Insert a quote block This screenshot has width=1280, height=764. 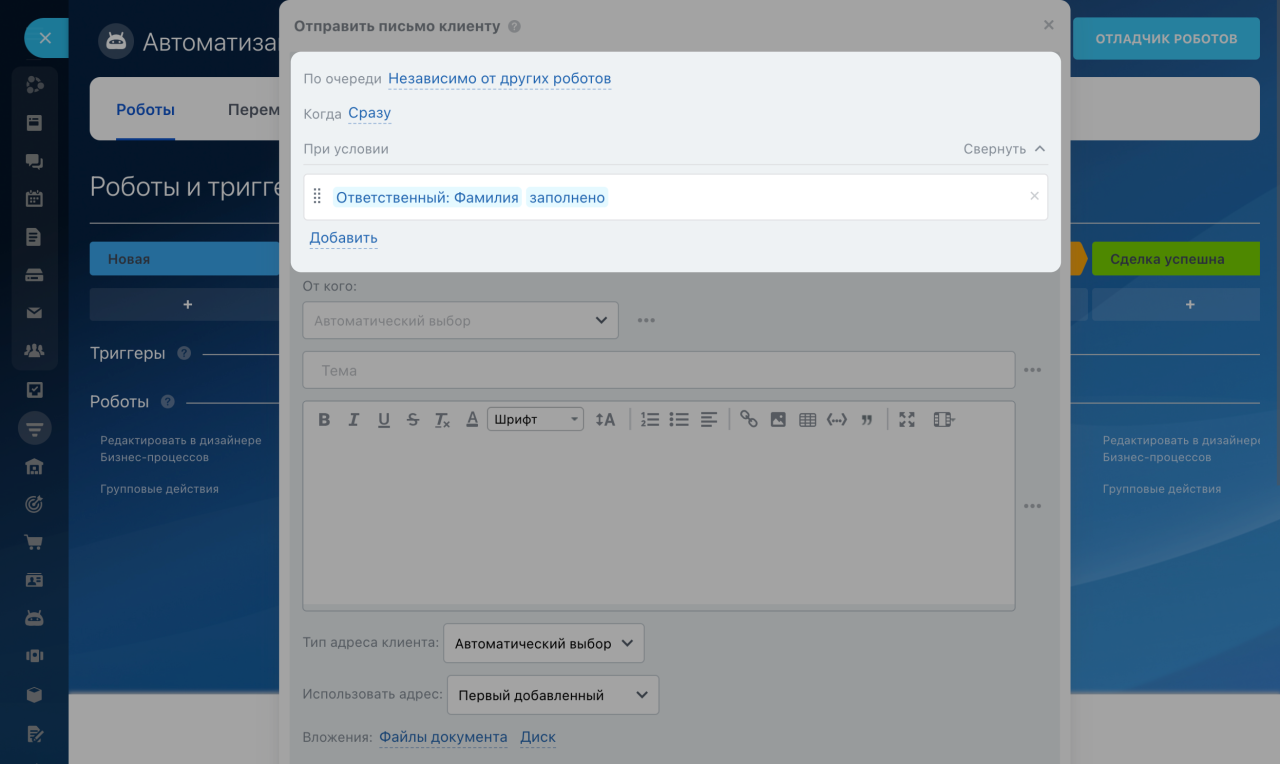coord(867,420)
